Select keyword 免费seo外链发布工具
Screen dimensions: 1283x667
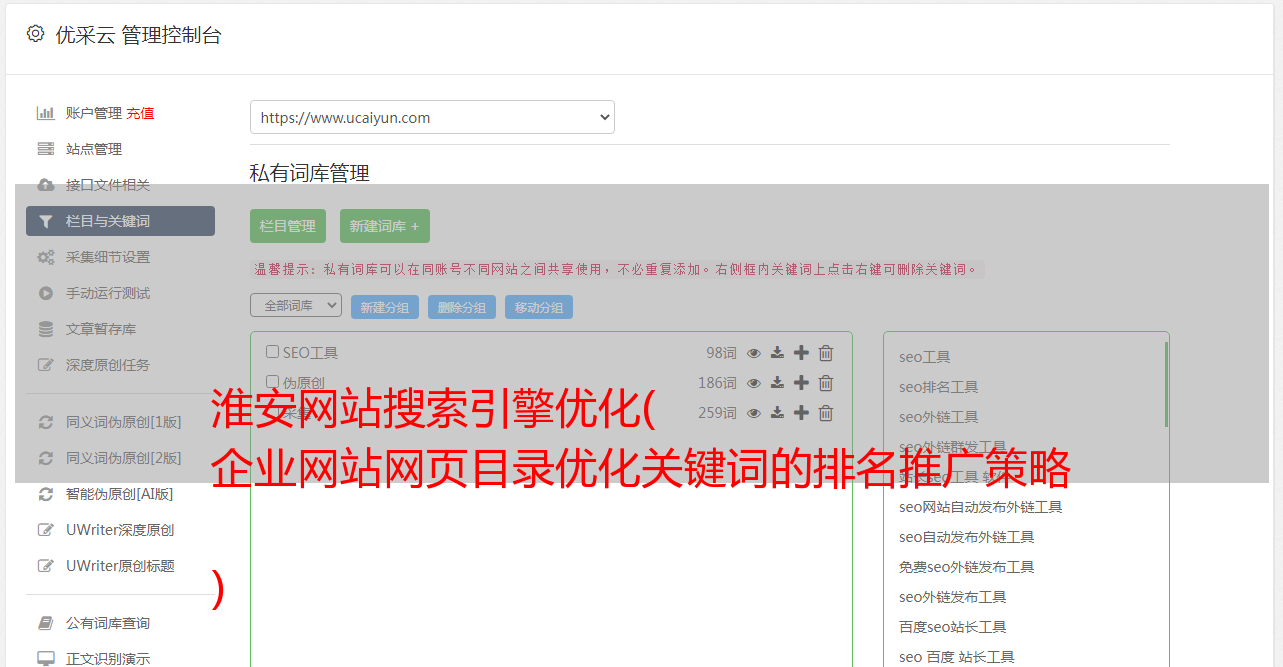pyautogui.click(x=966, y=567)
